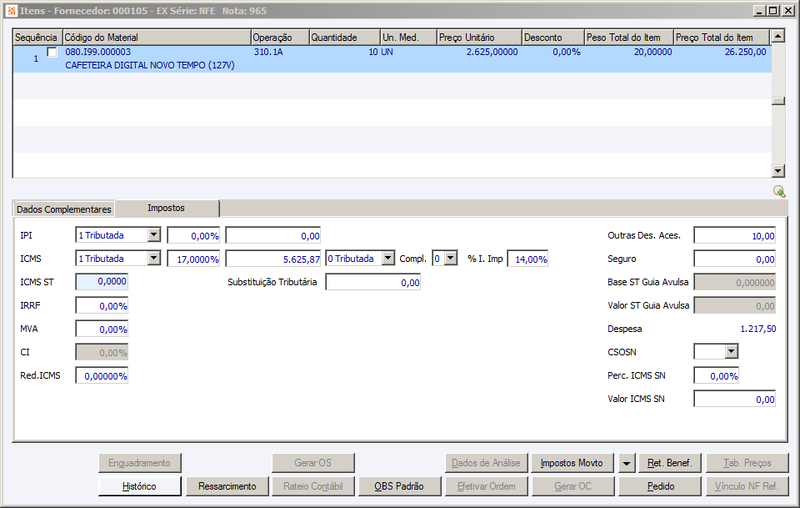Click the grid's vertical scrollbar thumb
Screen dimensions: 800x508
[x=778, y=100]
